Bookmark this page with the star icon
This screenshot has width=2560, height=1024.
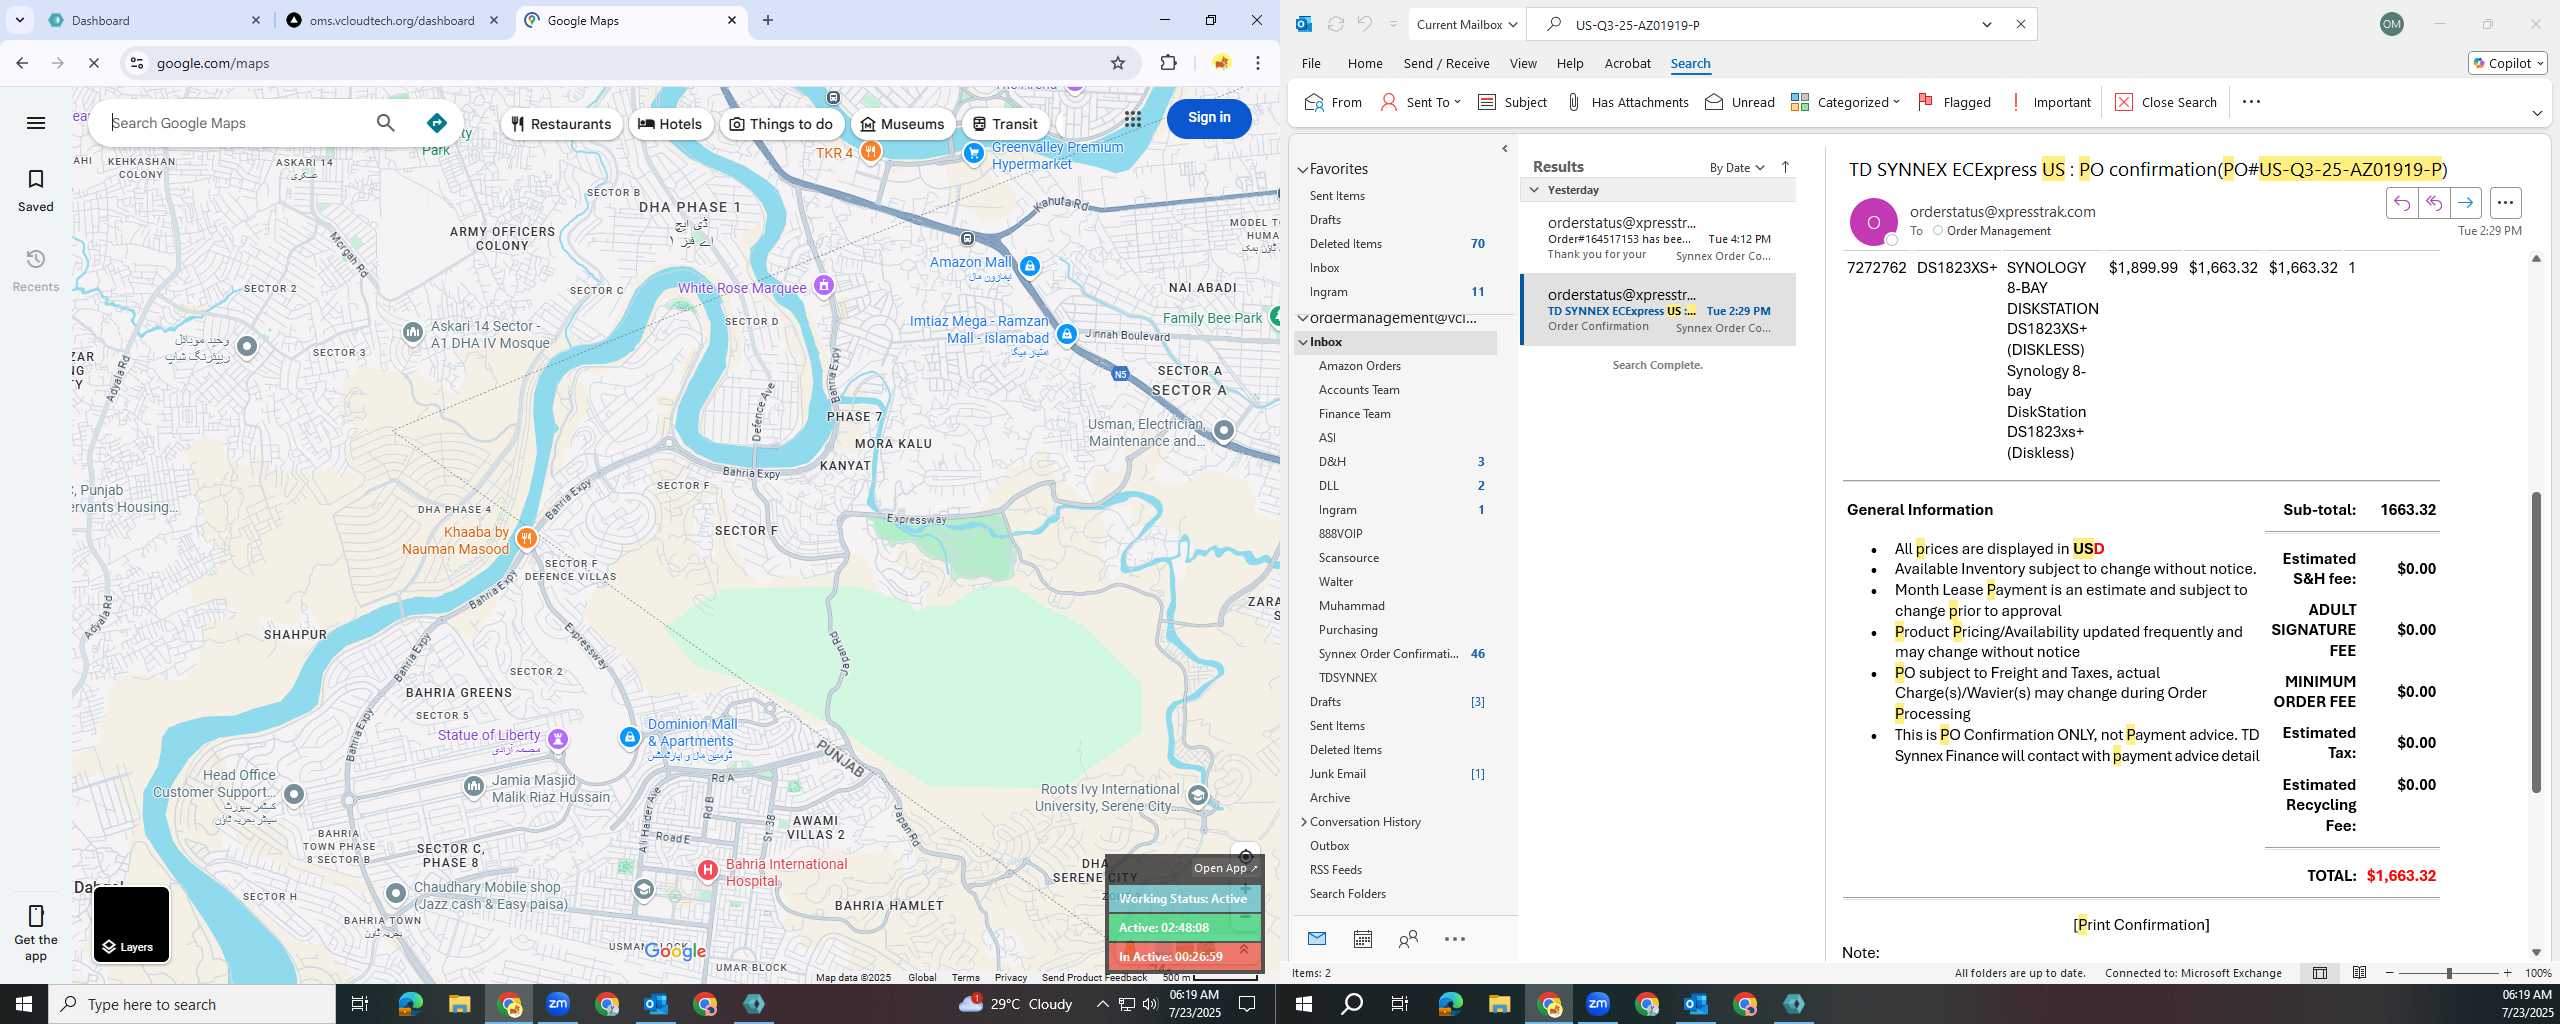[1117, 63]
